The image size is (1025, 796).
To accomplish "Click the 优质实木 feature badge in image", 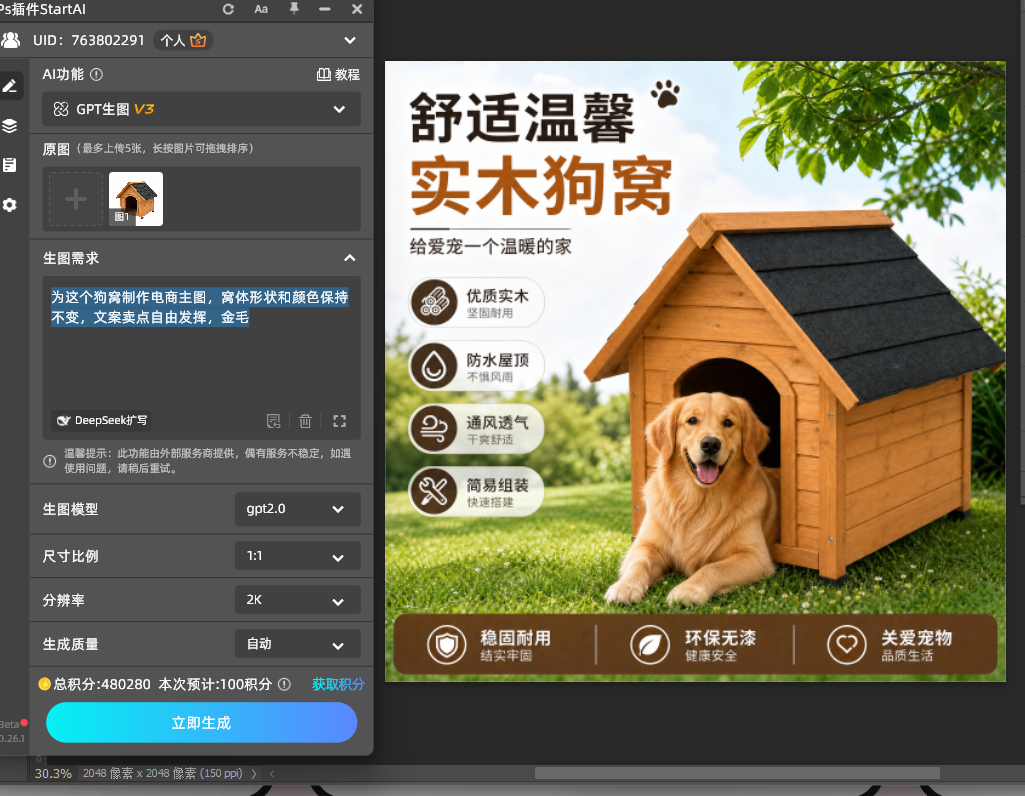I will (477, 303).
